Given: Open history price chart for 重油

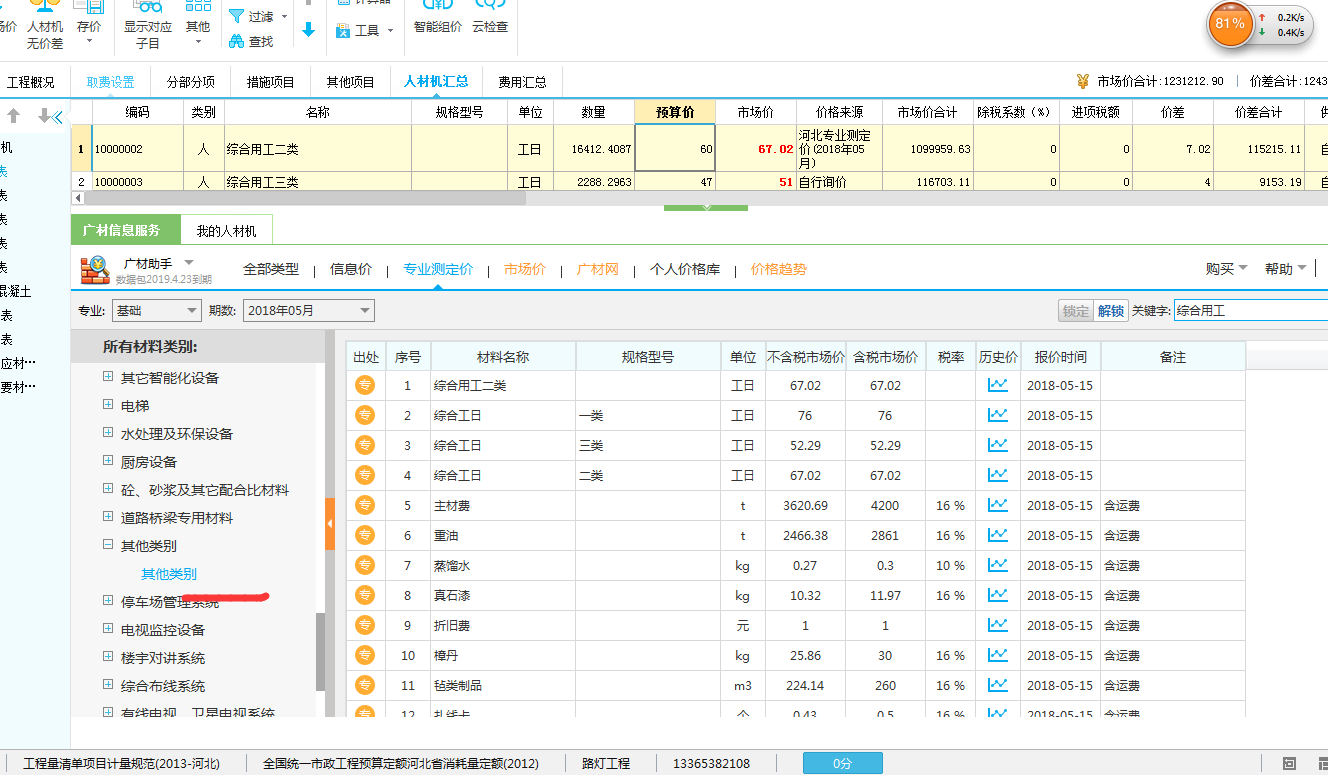Looking at the screenshot, I should (x=997, y=535).
